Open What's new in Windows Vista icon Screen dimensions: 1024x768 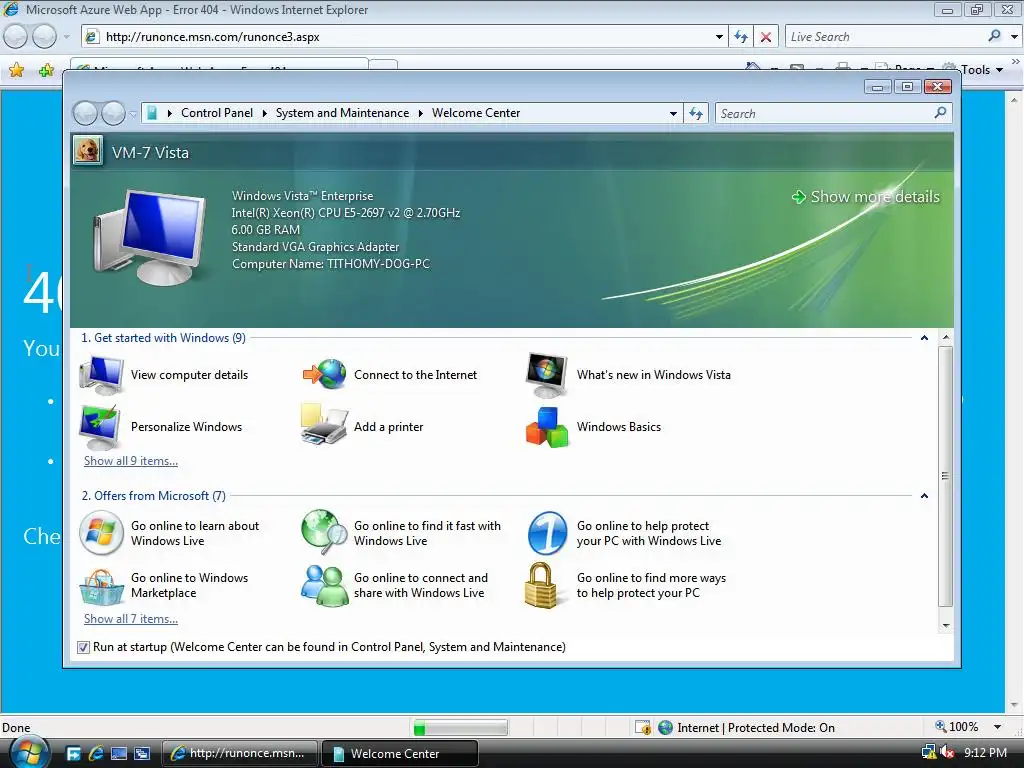click(x=547, y=375)
